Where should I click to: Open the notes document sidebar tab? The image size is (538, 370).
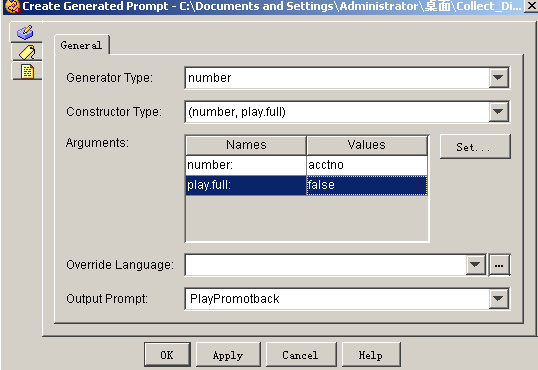[x=27, y=71]
